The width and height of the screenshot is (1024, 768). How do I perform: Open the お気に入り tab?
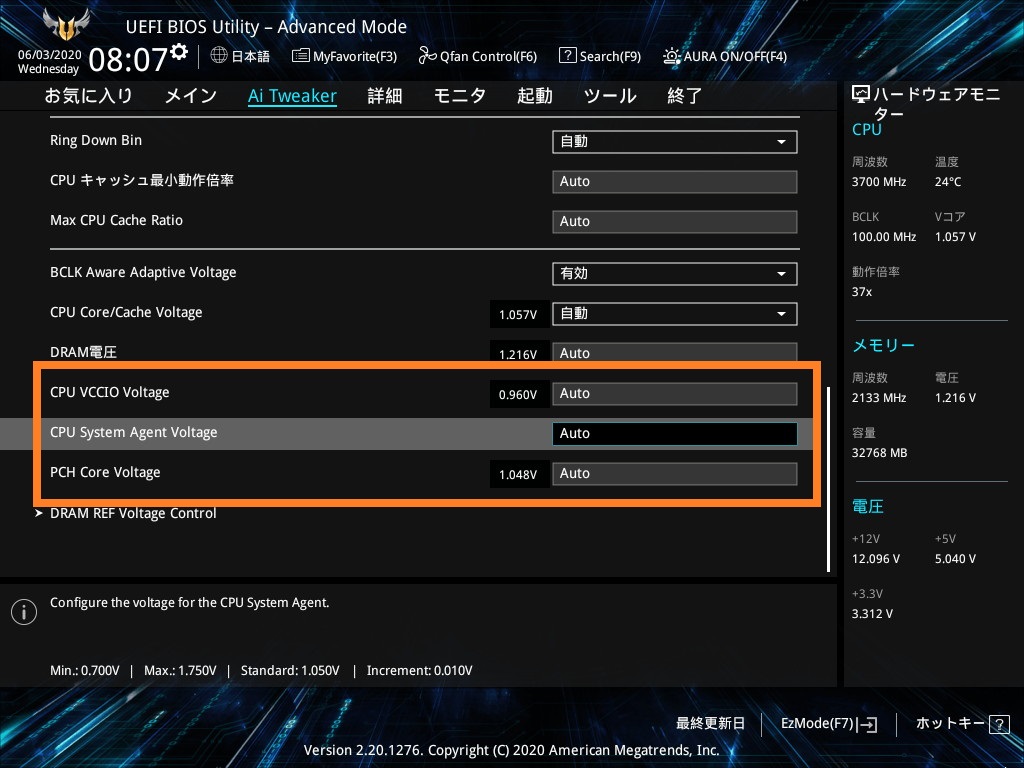click(88, 96)
